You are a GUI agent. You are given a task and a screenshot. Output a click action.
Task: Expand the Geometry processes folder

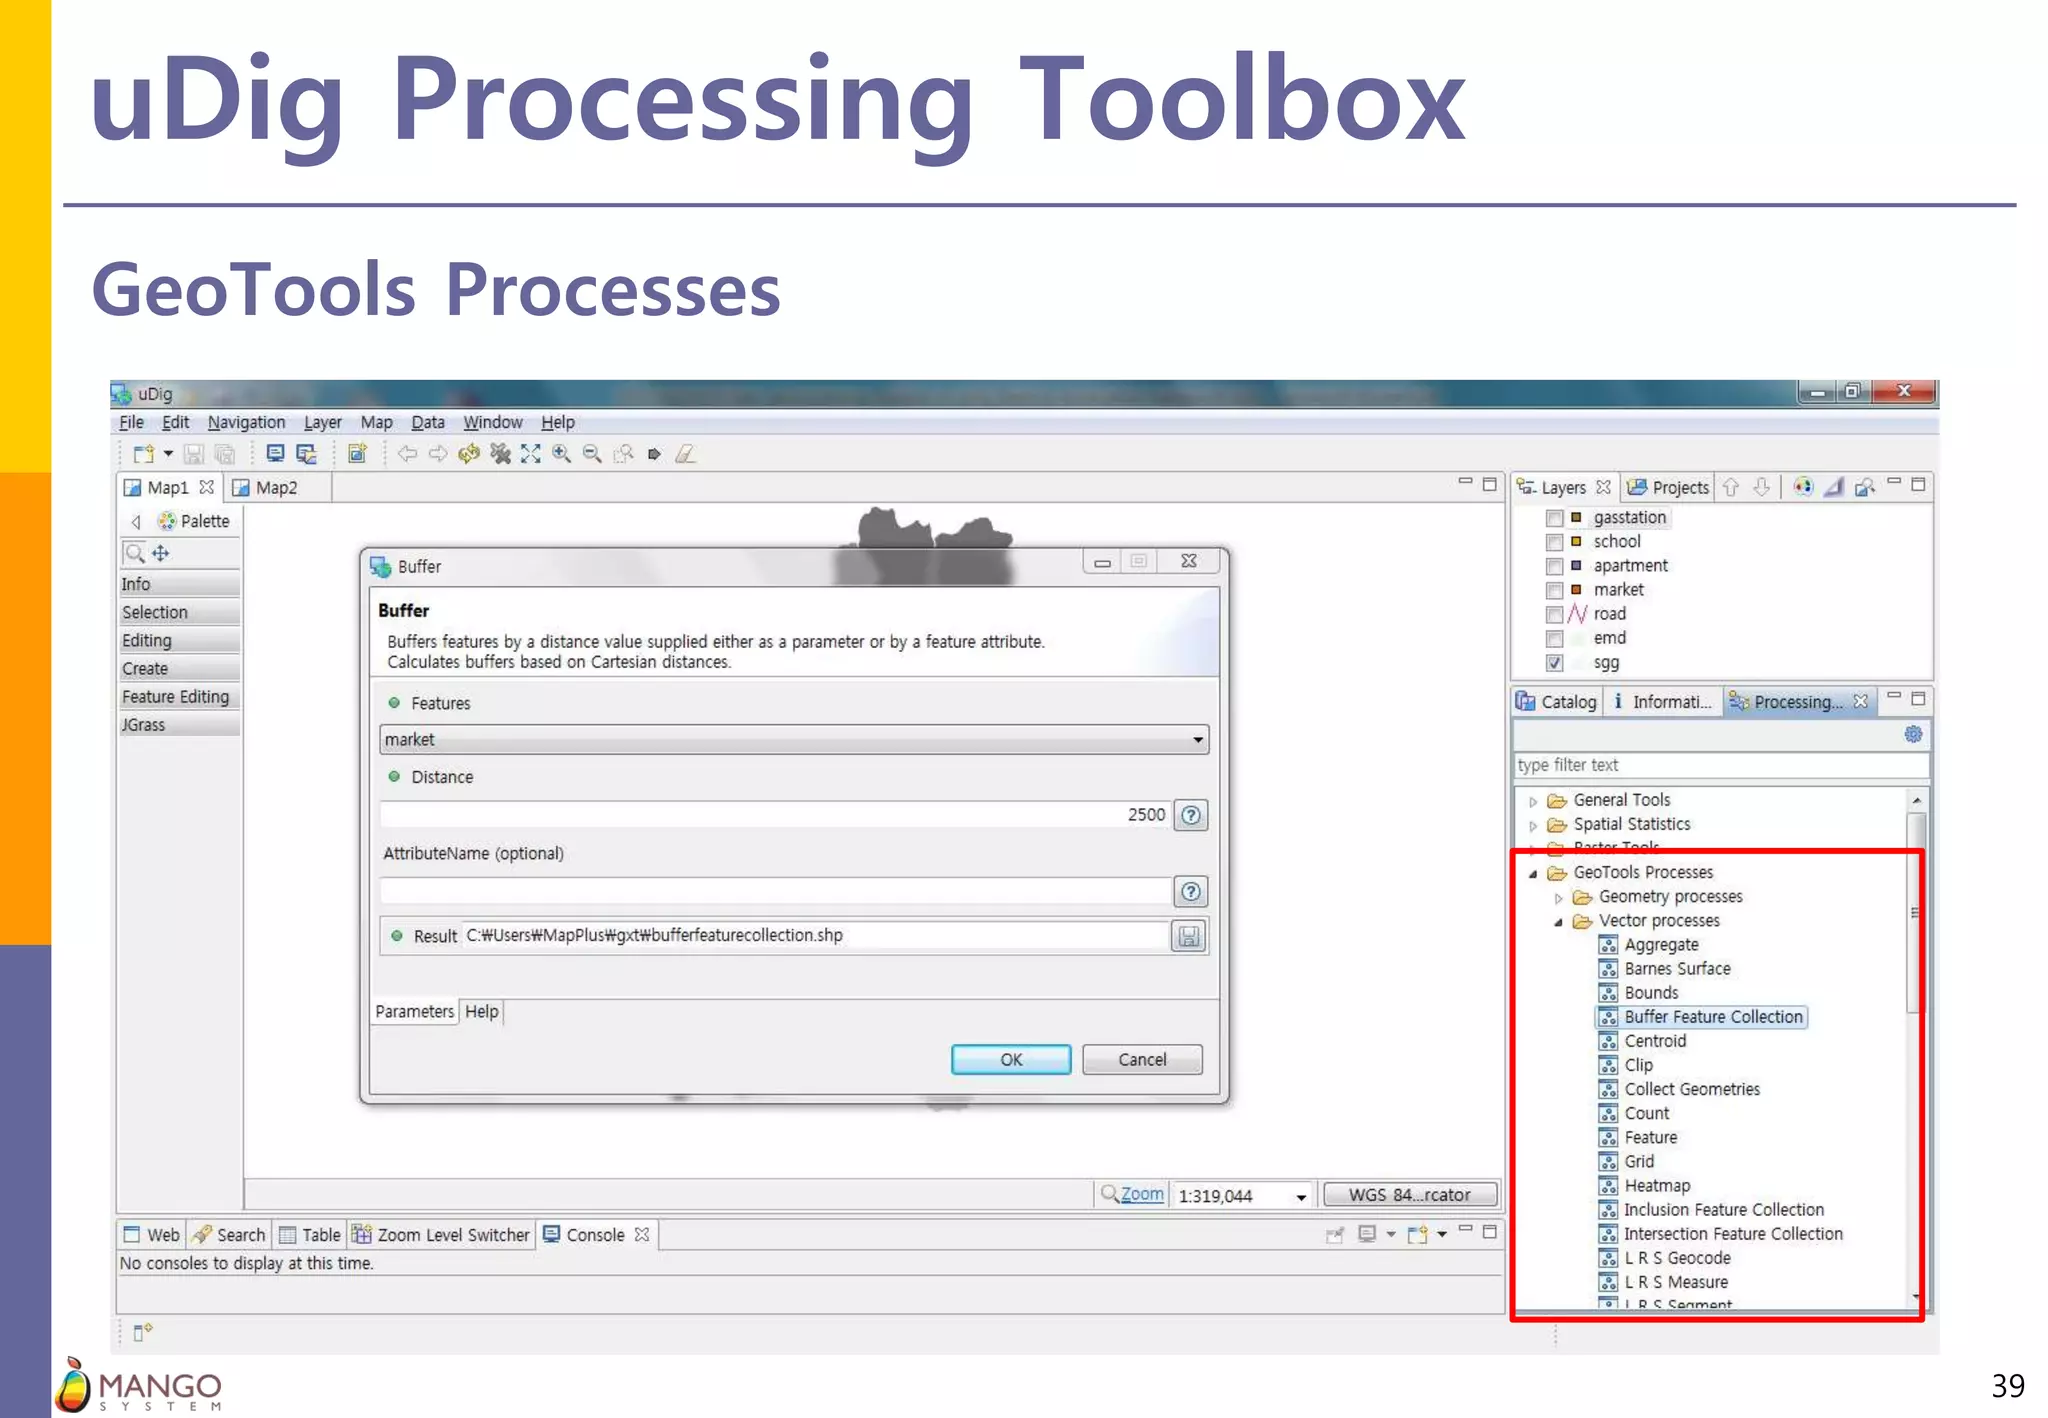pyautogui.click(x=1558, y=897)
